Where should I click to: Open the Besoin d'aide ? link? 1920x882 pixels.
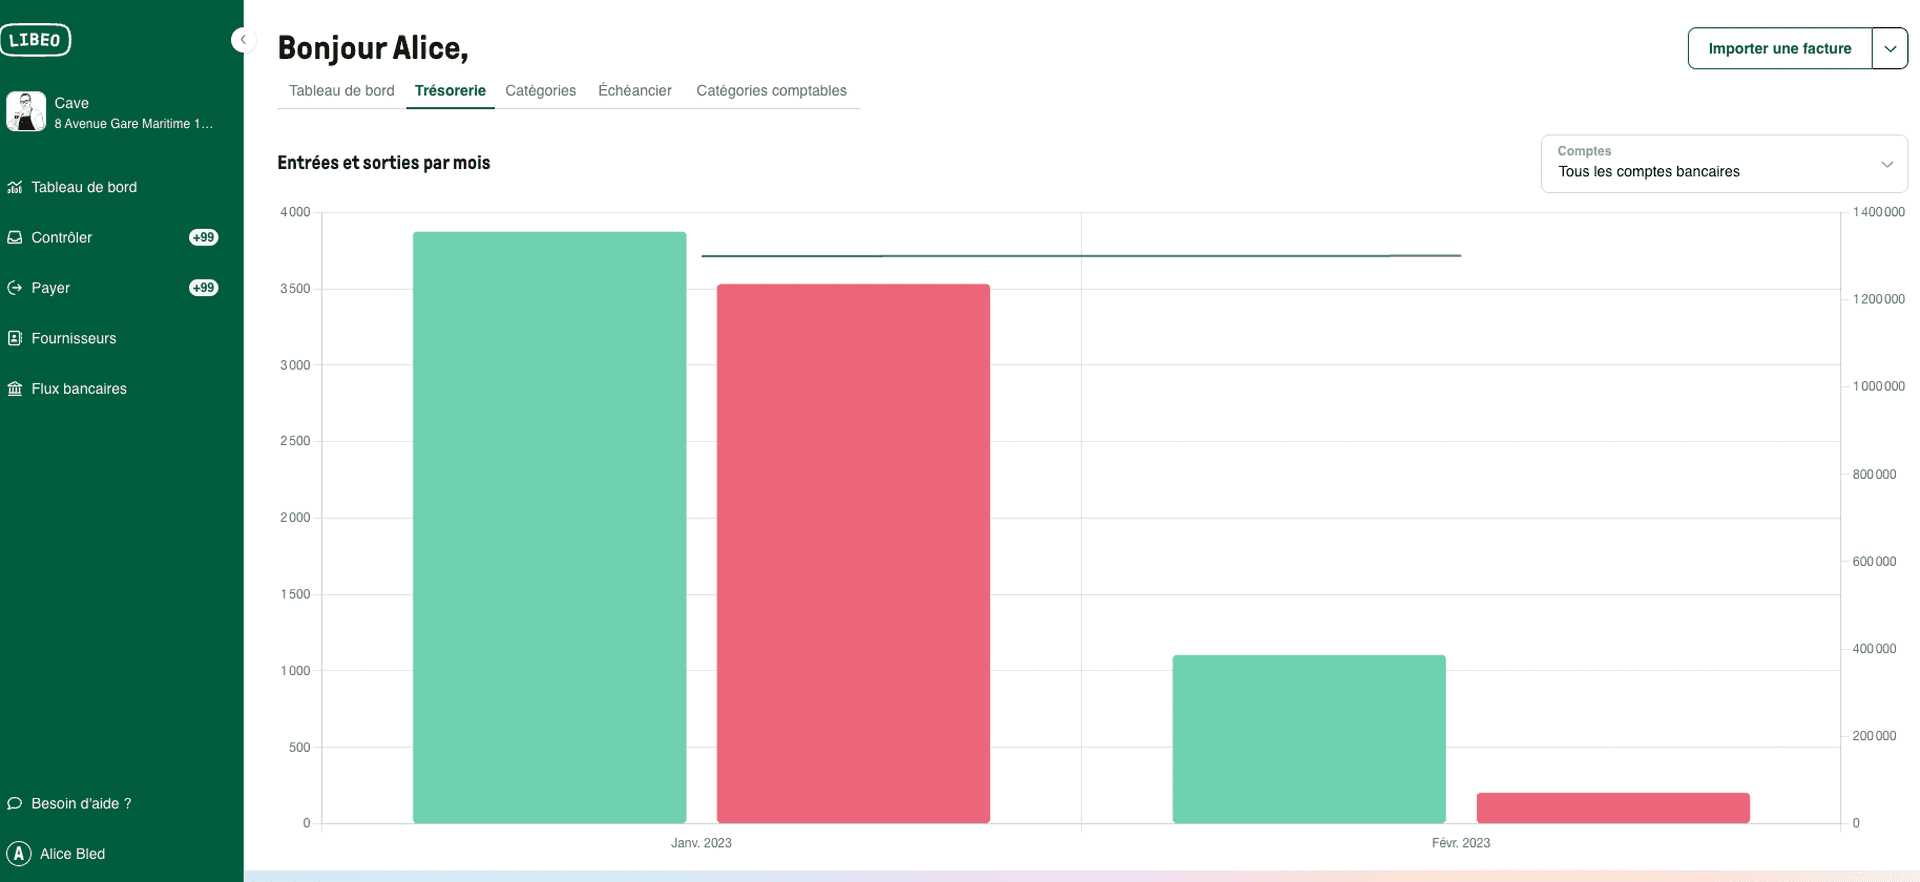81,803
